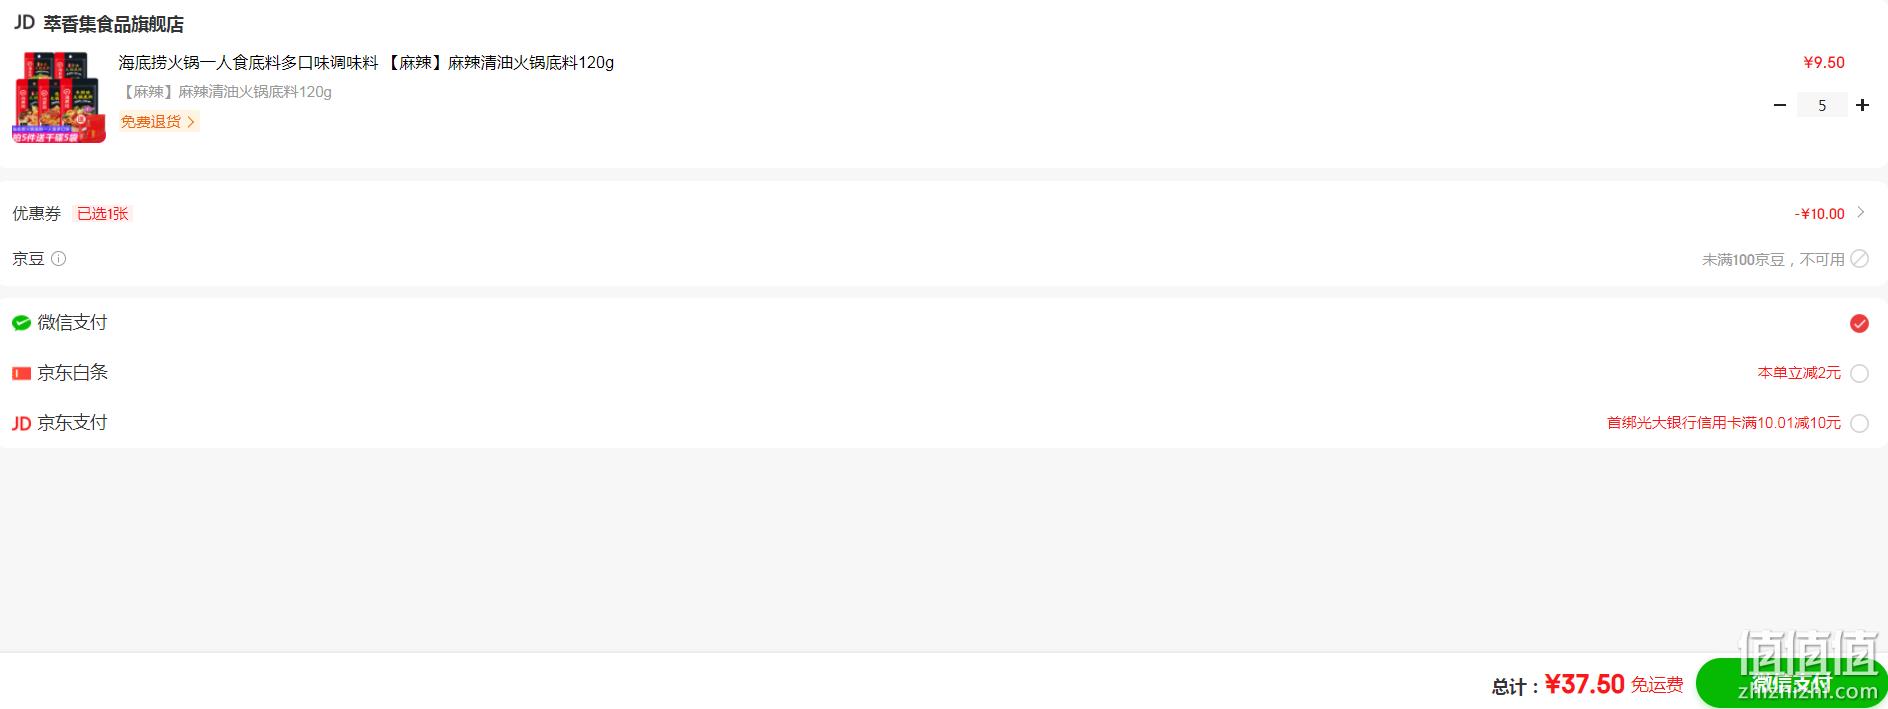This screenshot has height=709, width=1888.
Task: Click the quantity input field showing 5
Action: click(x=1822, y=105)
